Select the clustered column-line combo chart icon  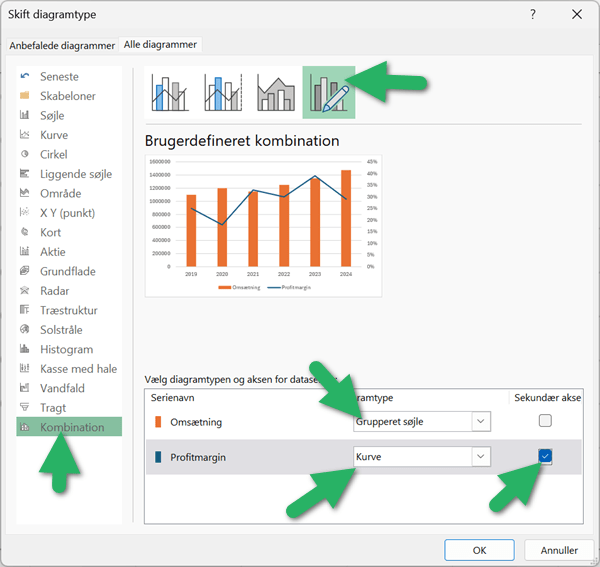(171, 93)
